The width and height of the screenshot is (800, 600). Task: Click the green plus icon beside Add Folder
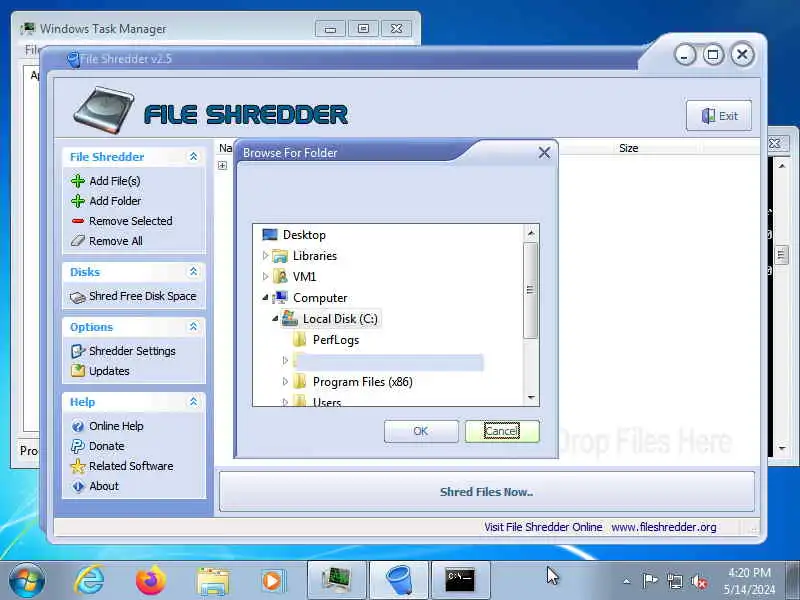pyautogui.click(x=78, y=201)
